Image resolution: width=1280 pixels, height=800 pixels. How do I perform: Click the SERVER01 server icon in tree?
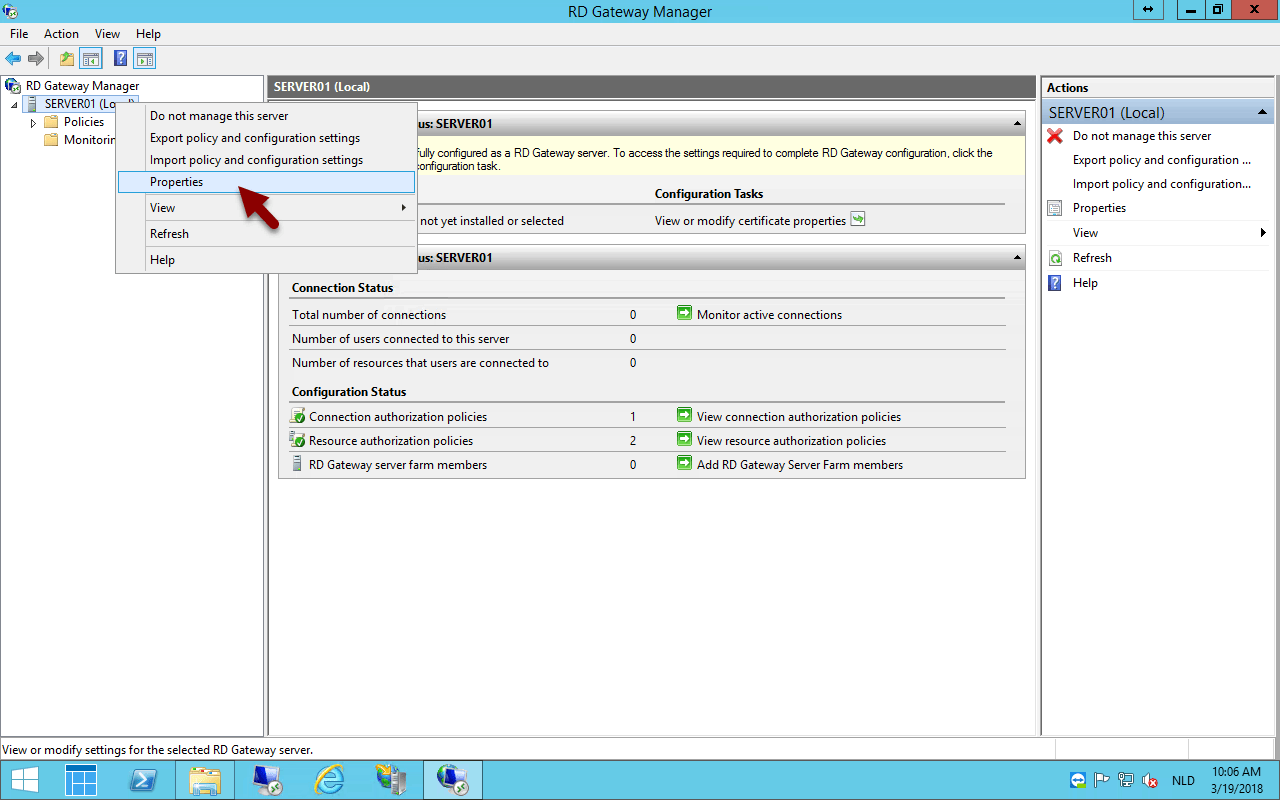(x=33, y=104)
